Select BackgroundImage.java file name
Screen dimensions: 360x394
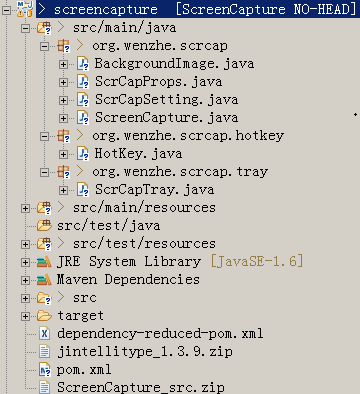(x=174, y=64)
